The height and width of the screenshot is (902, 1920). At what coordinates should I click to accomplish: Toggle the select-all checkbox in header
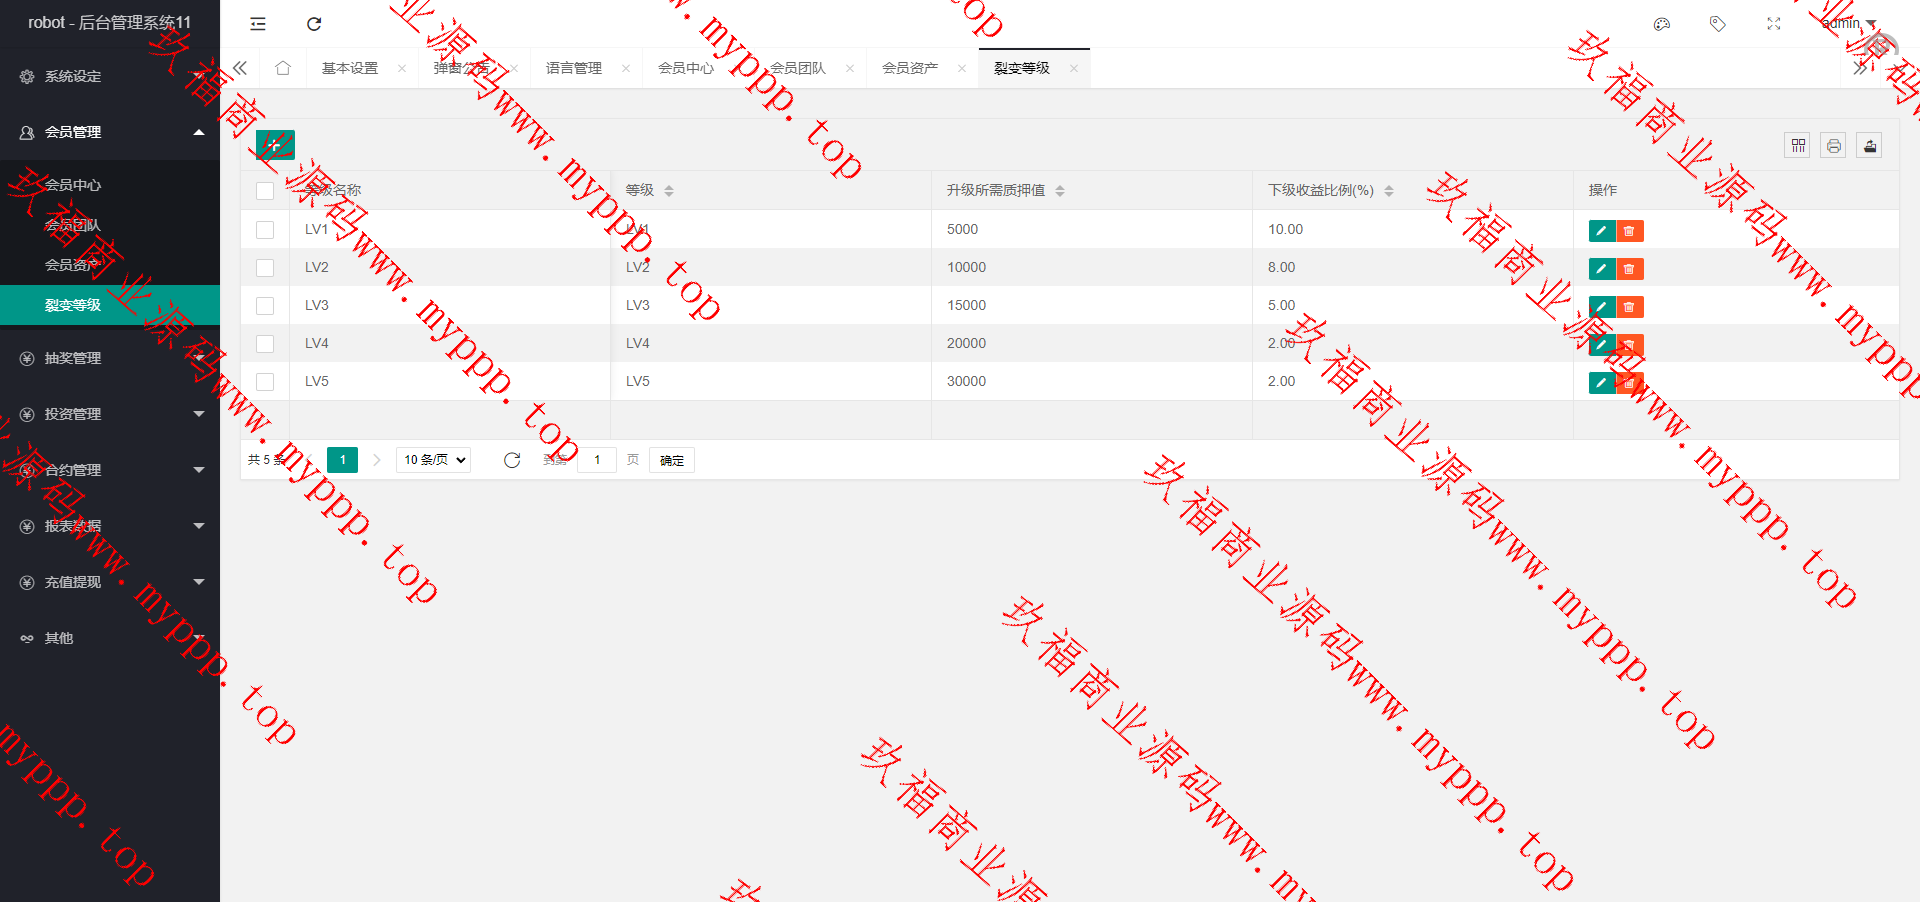point(265,191)
